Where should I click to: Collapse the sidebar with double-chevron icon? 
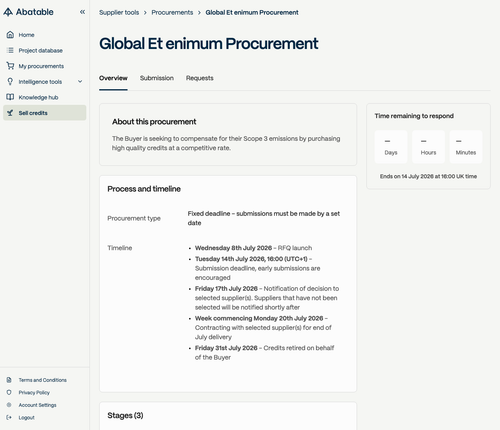point(82,12)
